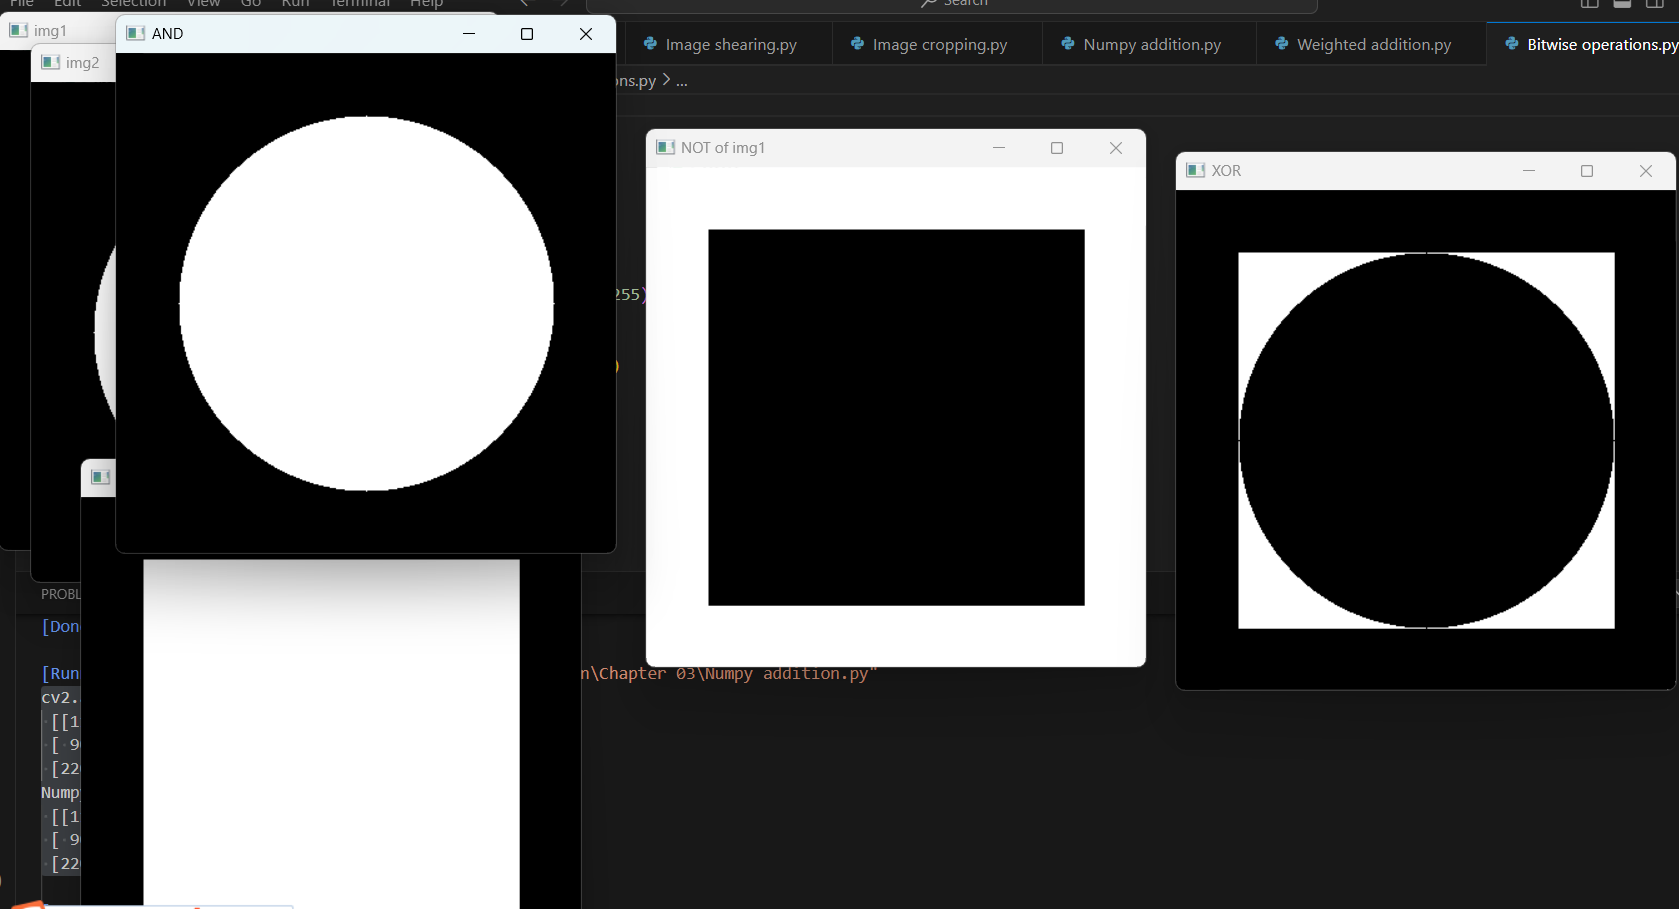Select the AND window title text
Screen dimensions: 1679x909
click(x=167, y=33)
